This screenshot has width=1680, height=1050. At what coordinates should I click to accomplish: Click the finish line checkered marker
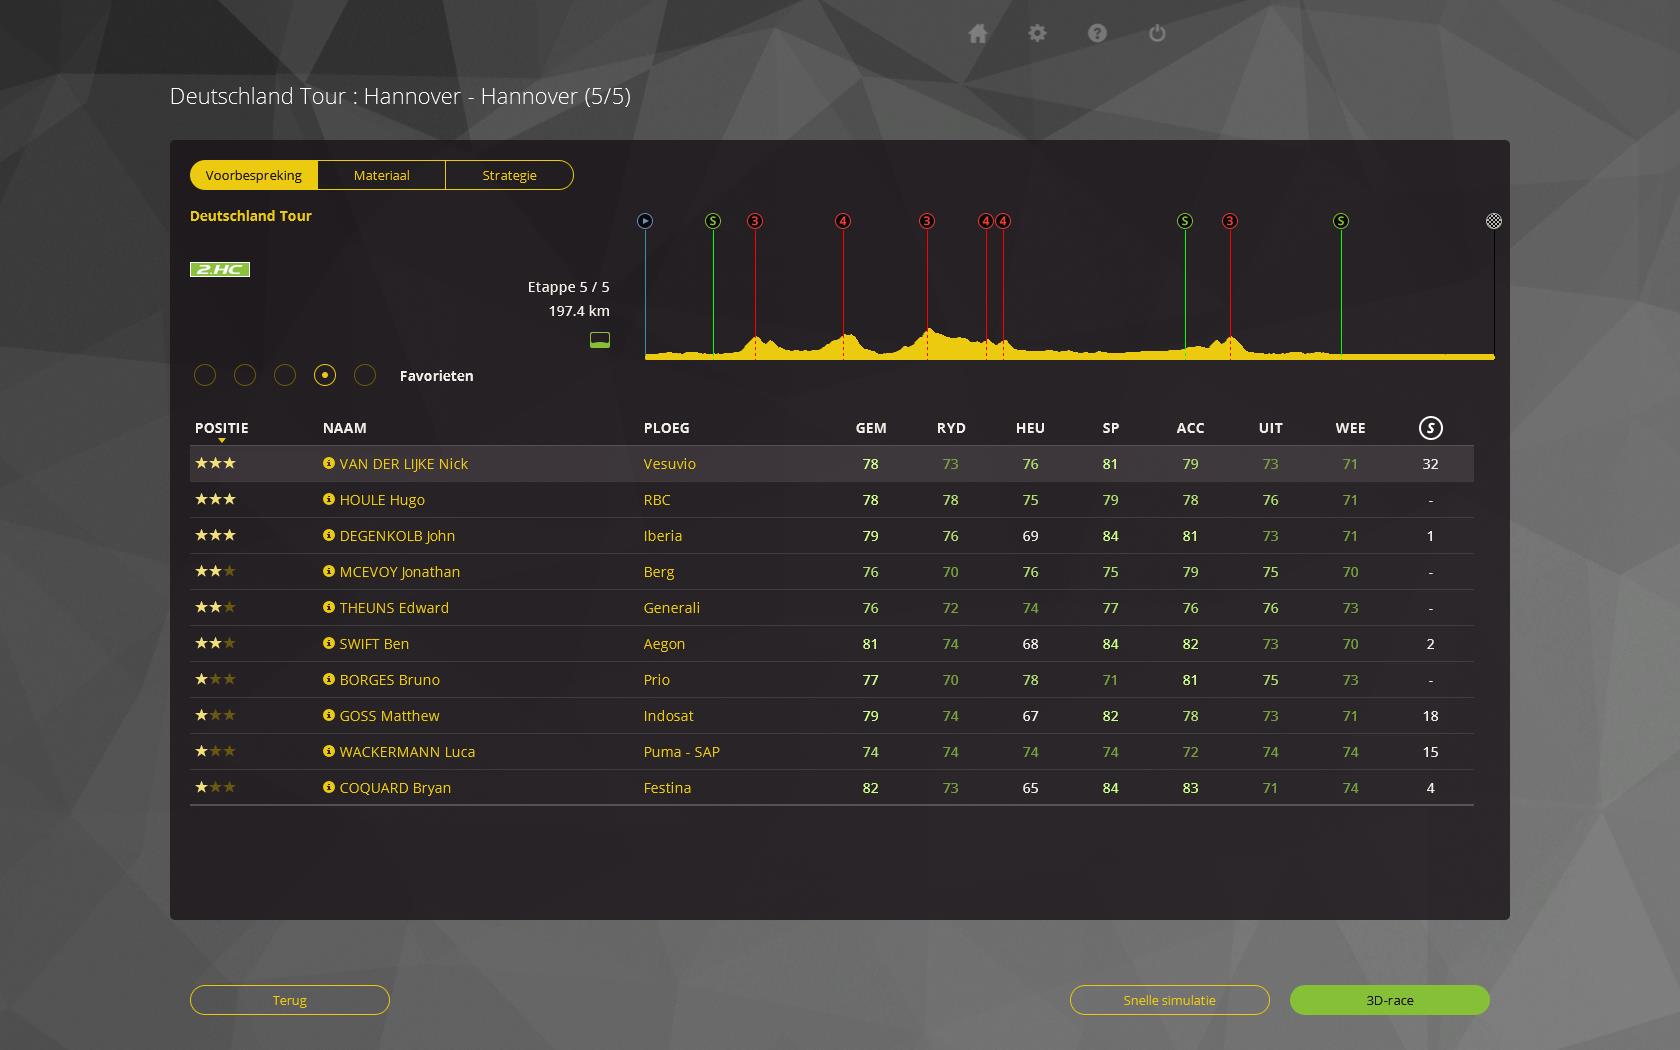tap(1493, 221)
